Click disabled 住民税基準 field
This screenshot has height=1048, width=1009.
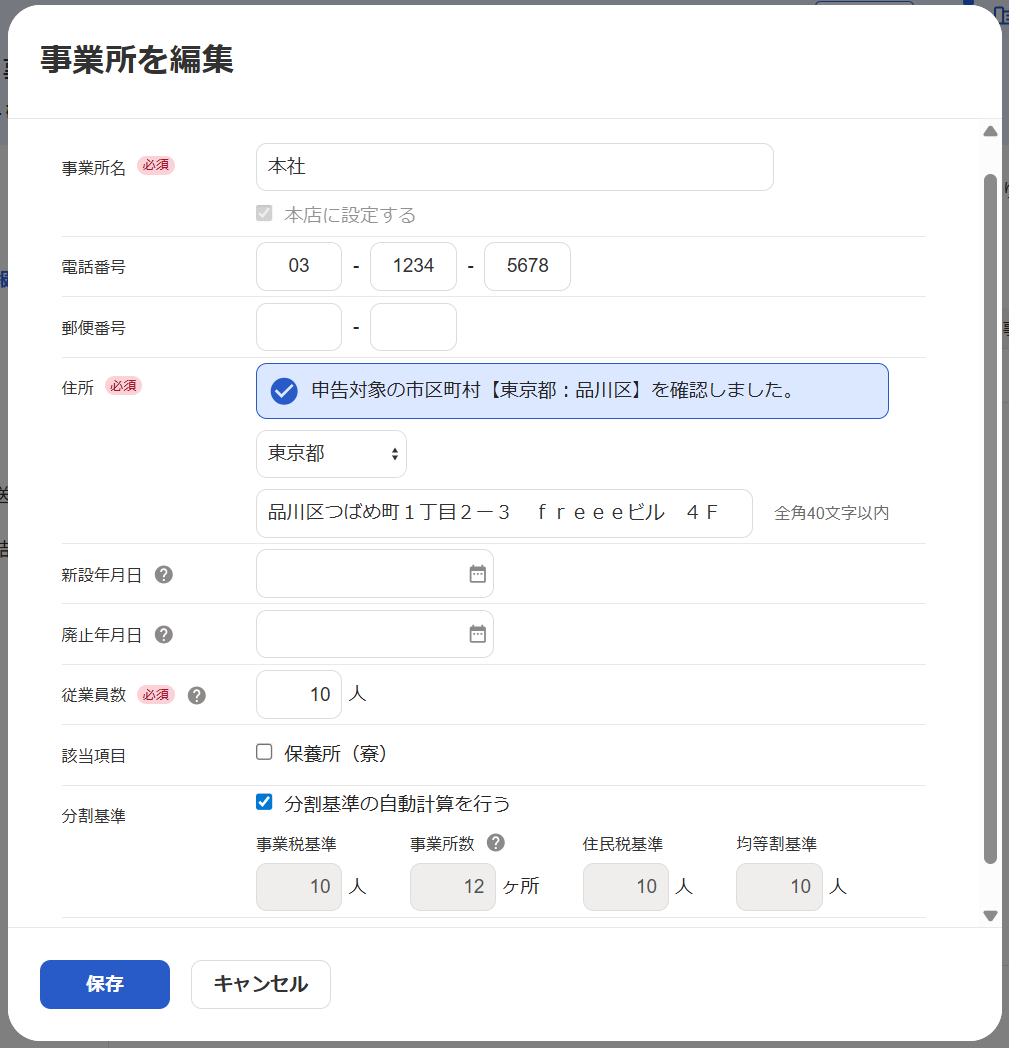(625, 887)
